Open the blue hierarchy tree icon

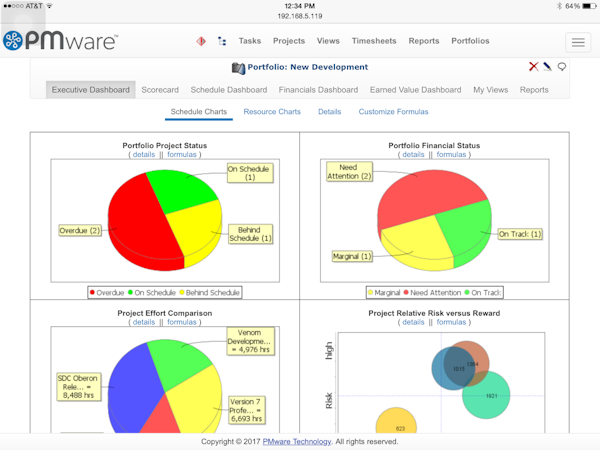point(222,41)
